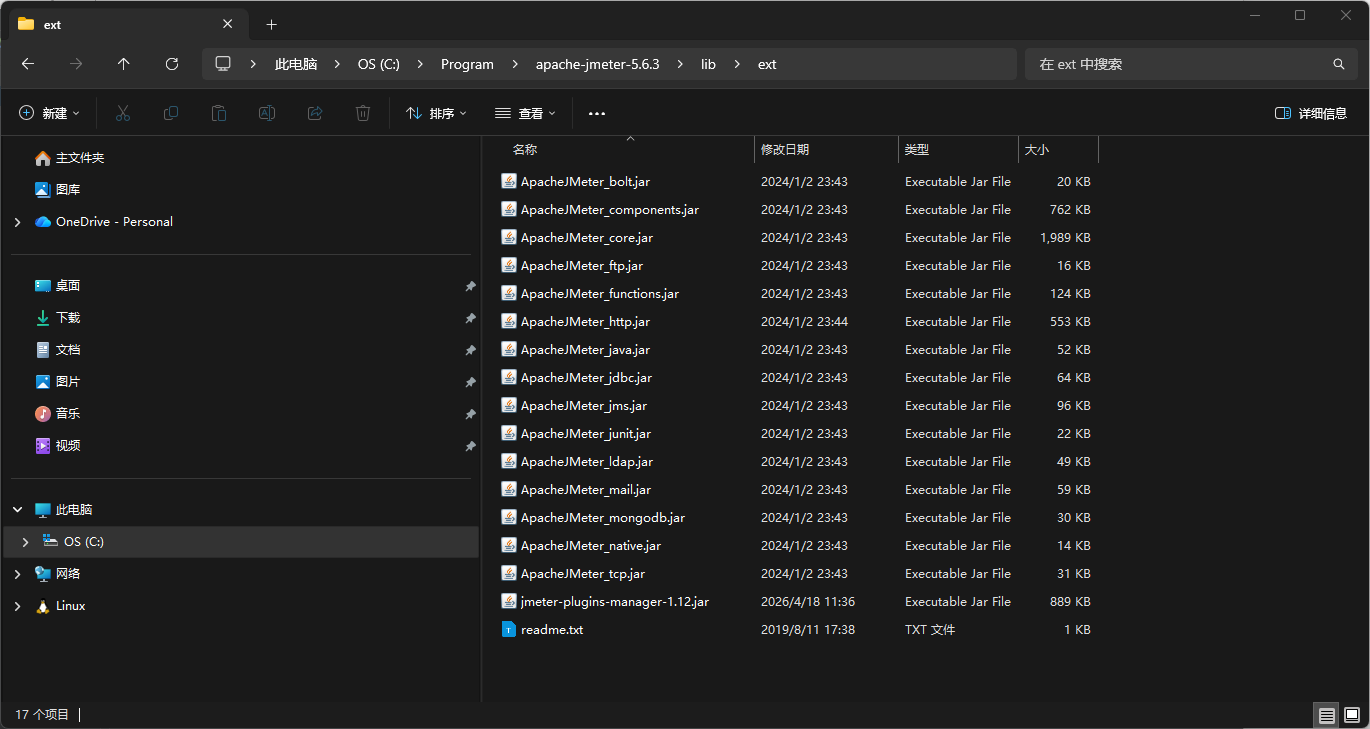
Task: Select the ApacheJMeter_junit.jar file
Action: click(586, 434)
